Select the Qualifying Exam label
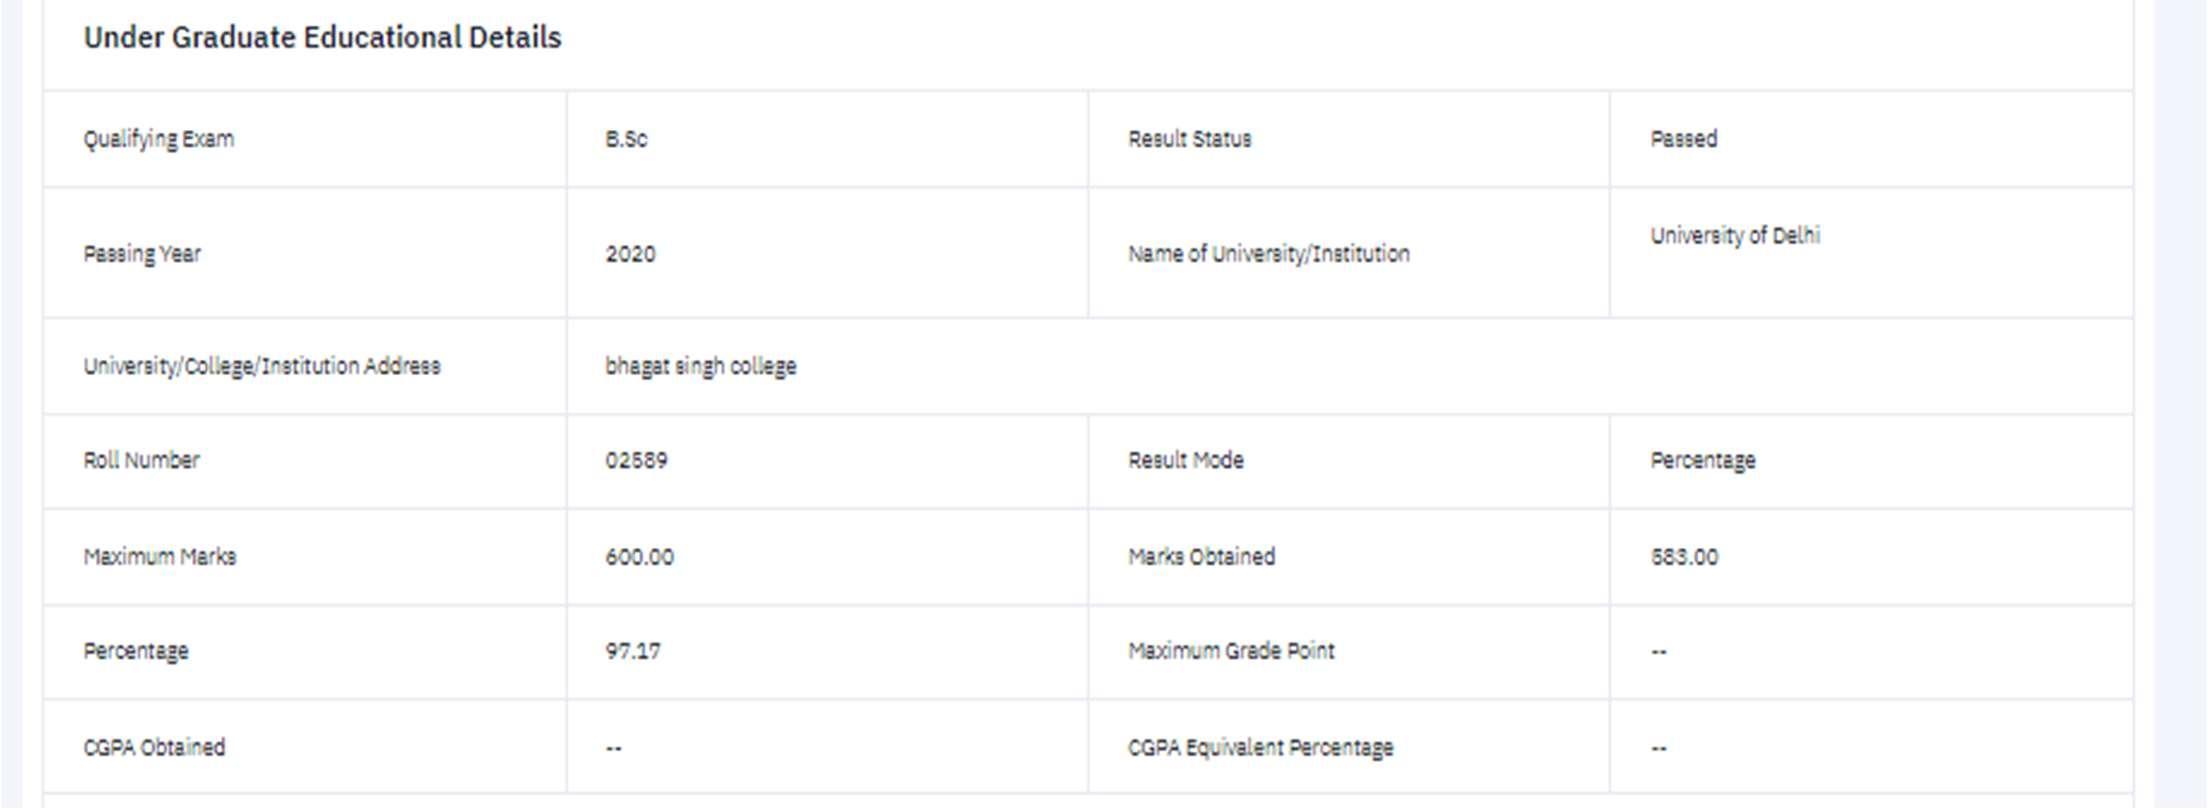Screen dimensions: 2208x809 159,139
